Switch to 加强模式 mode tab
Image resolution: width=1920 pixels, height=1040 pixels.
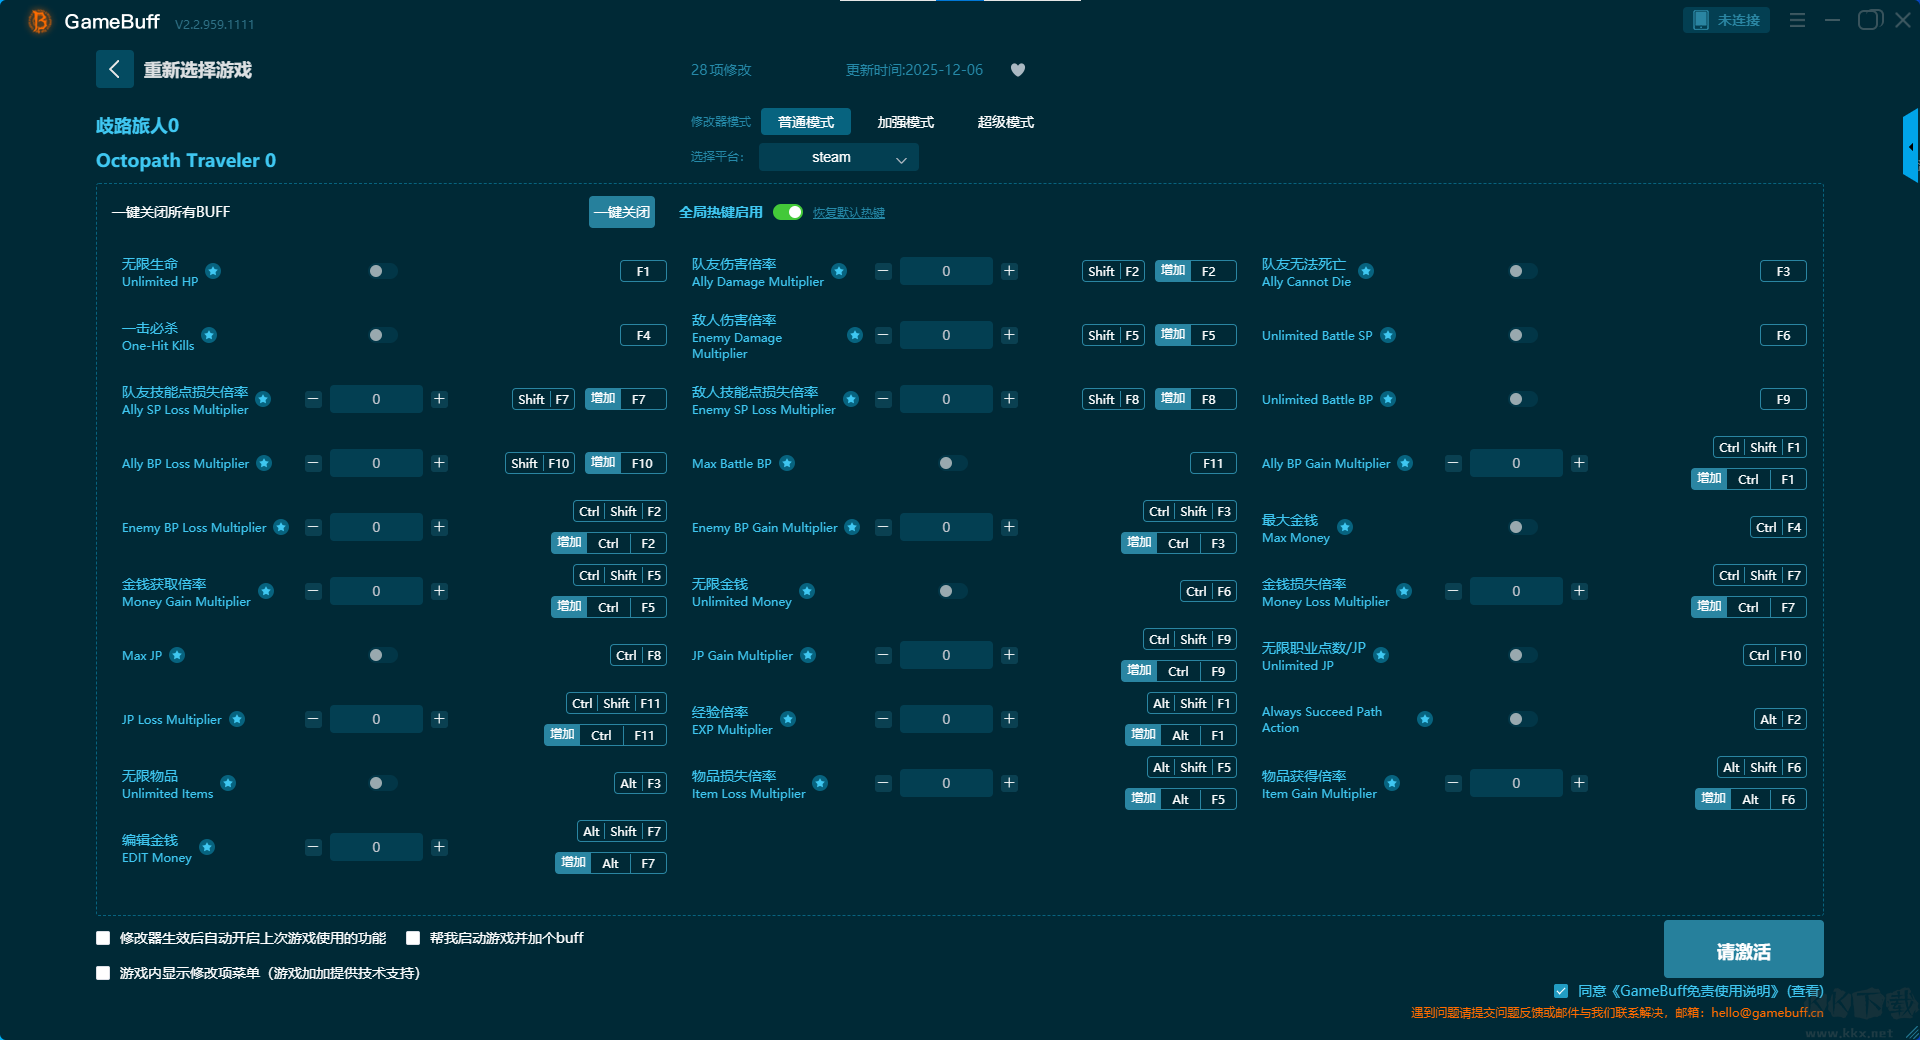point(905,122)
